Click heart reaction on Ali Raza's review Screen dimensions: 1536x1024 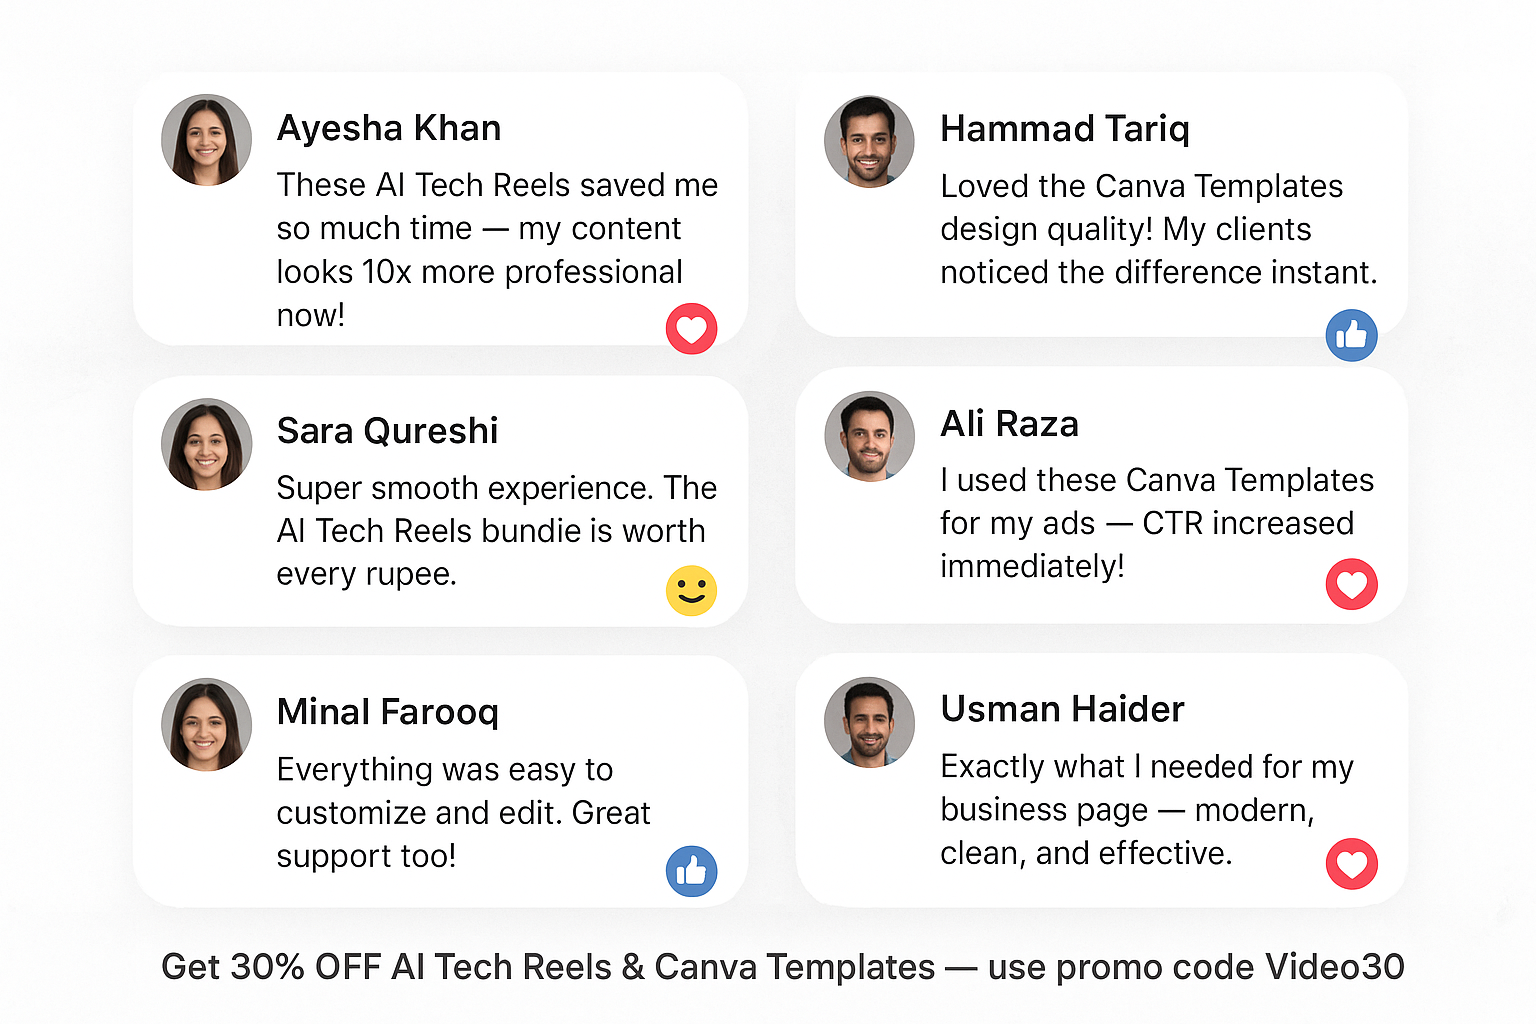(x=1351, y=584)
